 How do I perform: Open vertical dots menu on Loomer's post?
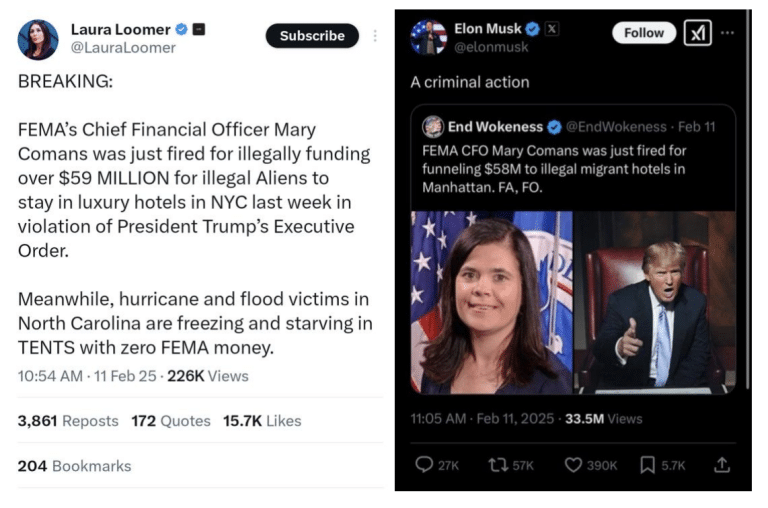pyautogui.click(x=375, y=36)
